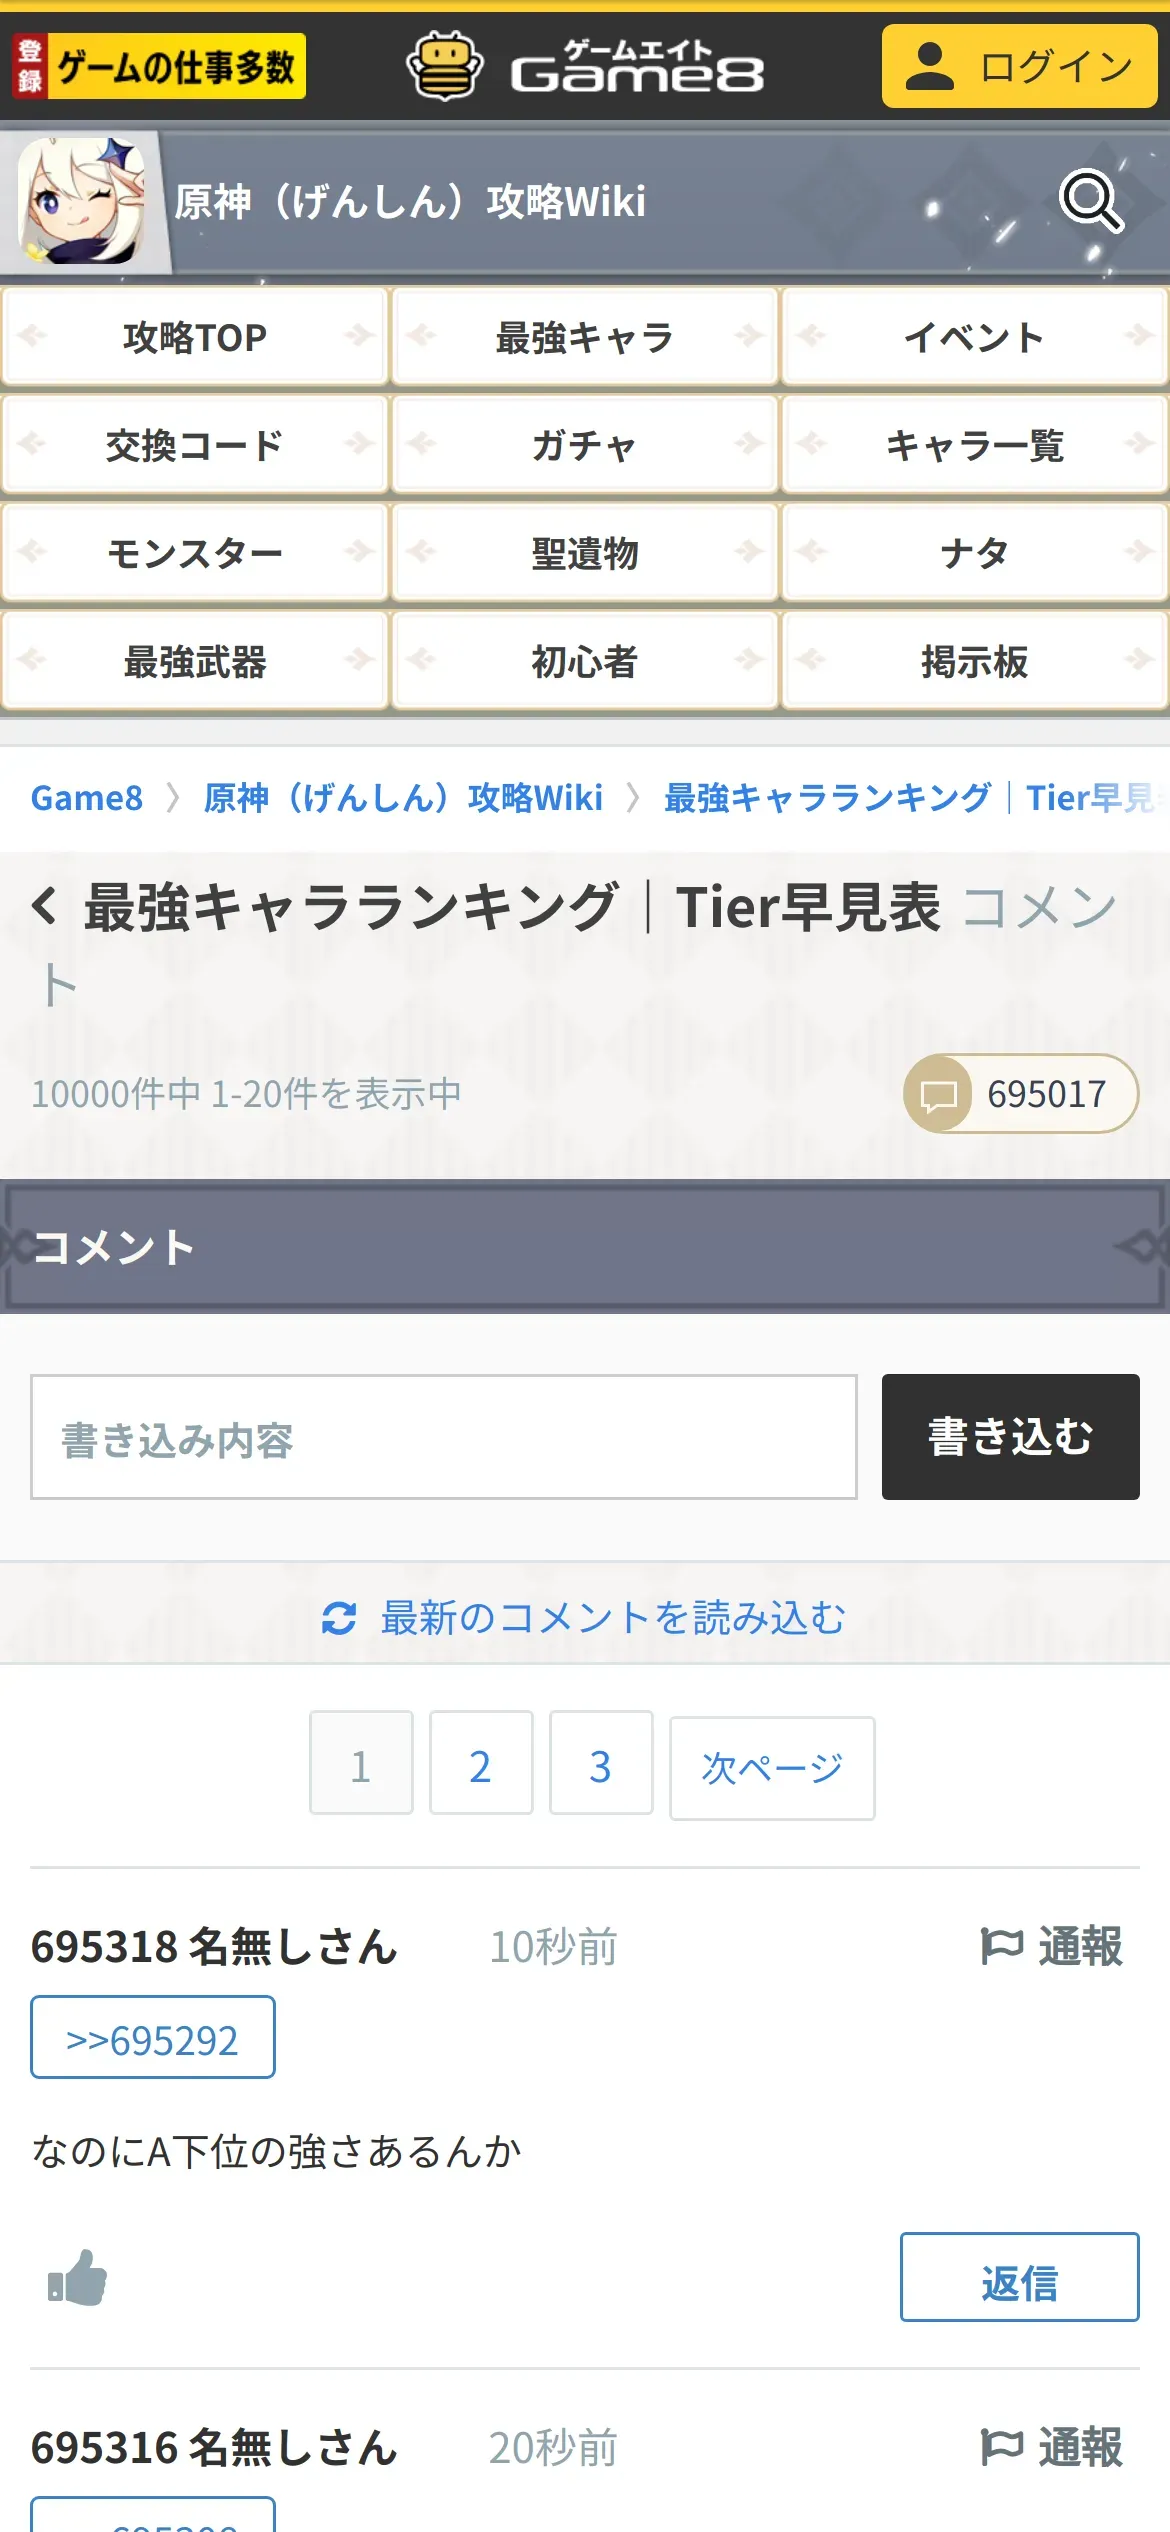
Task: Click the ログイン button
Action: pyautogui.click(x=1019, y=66)
